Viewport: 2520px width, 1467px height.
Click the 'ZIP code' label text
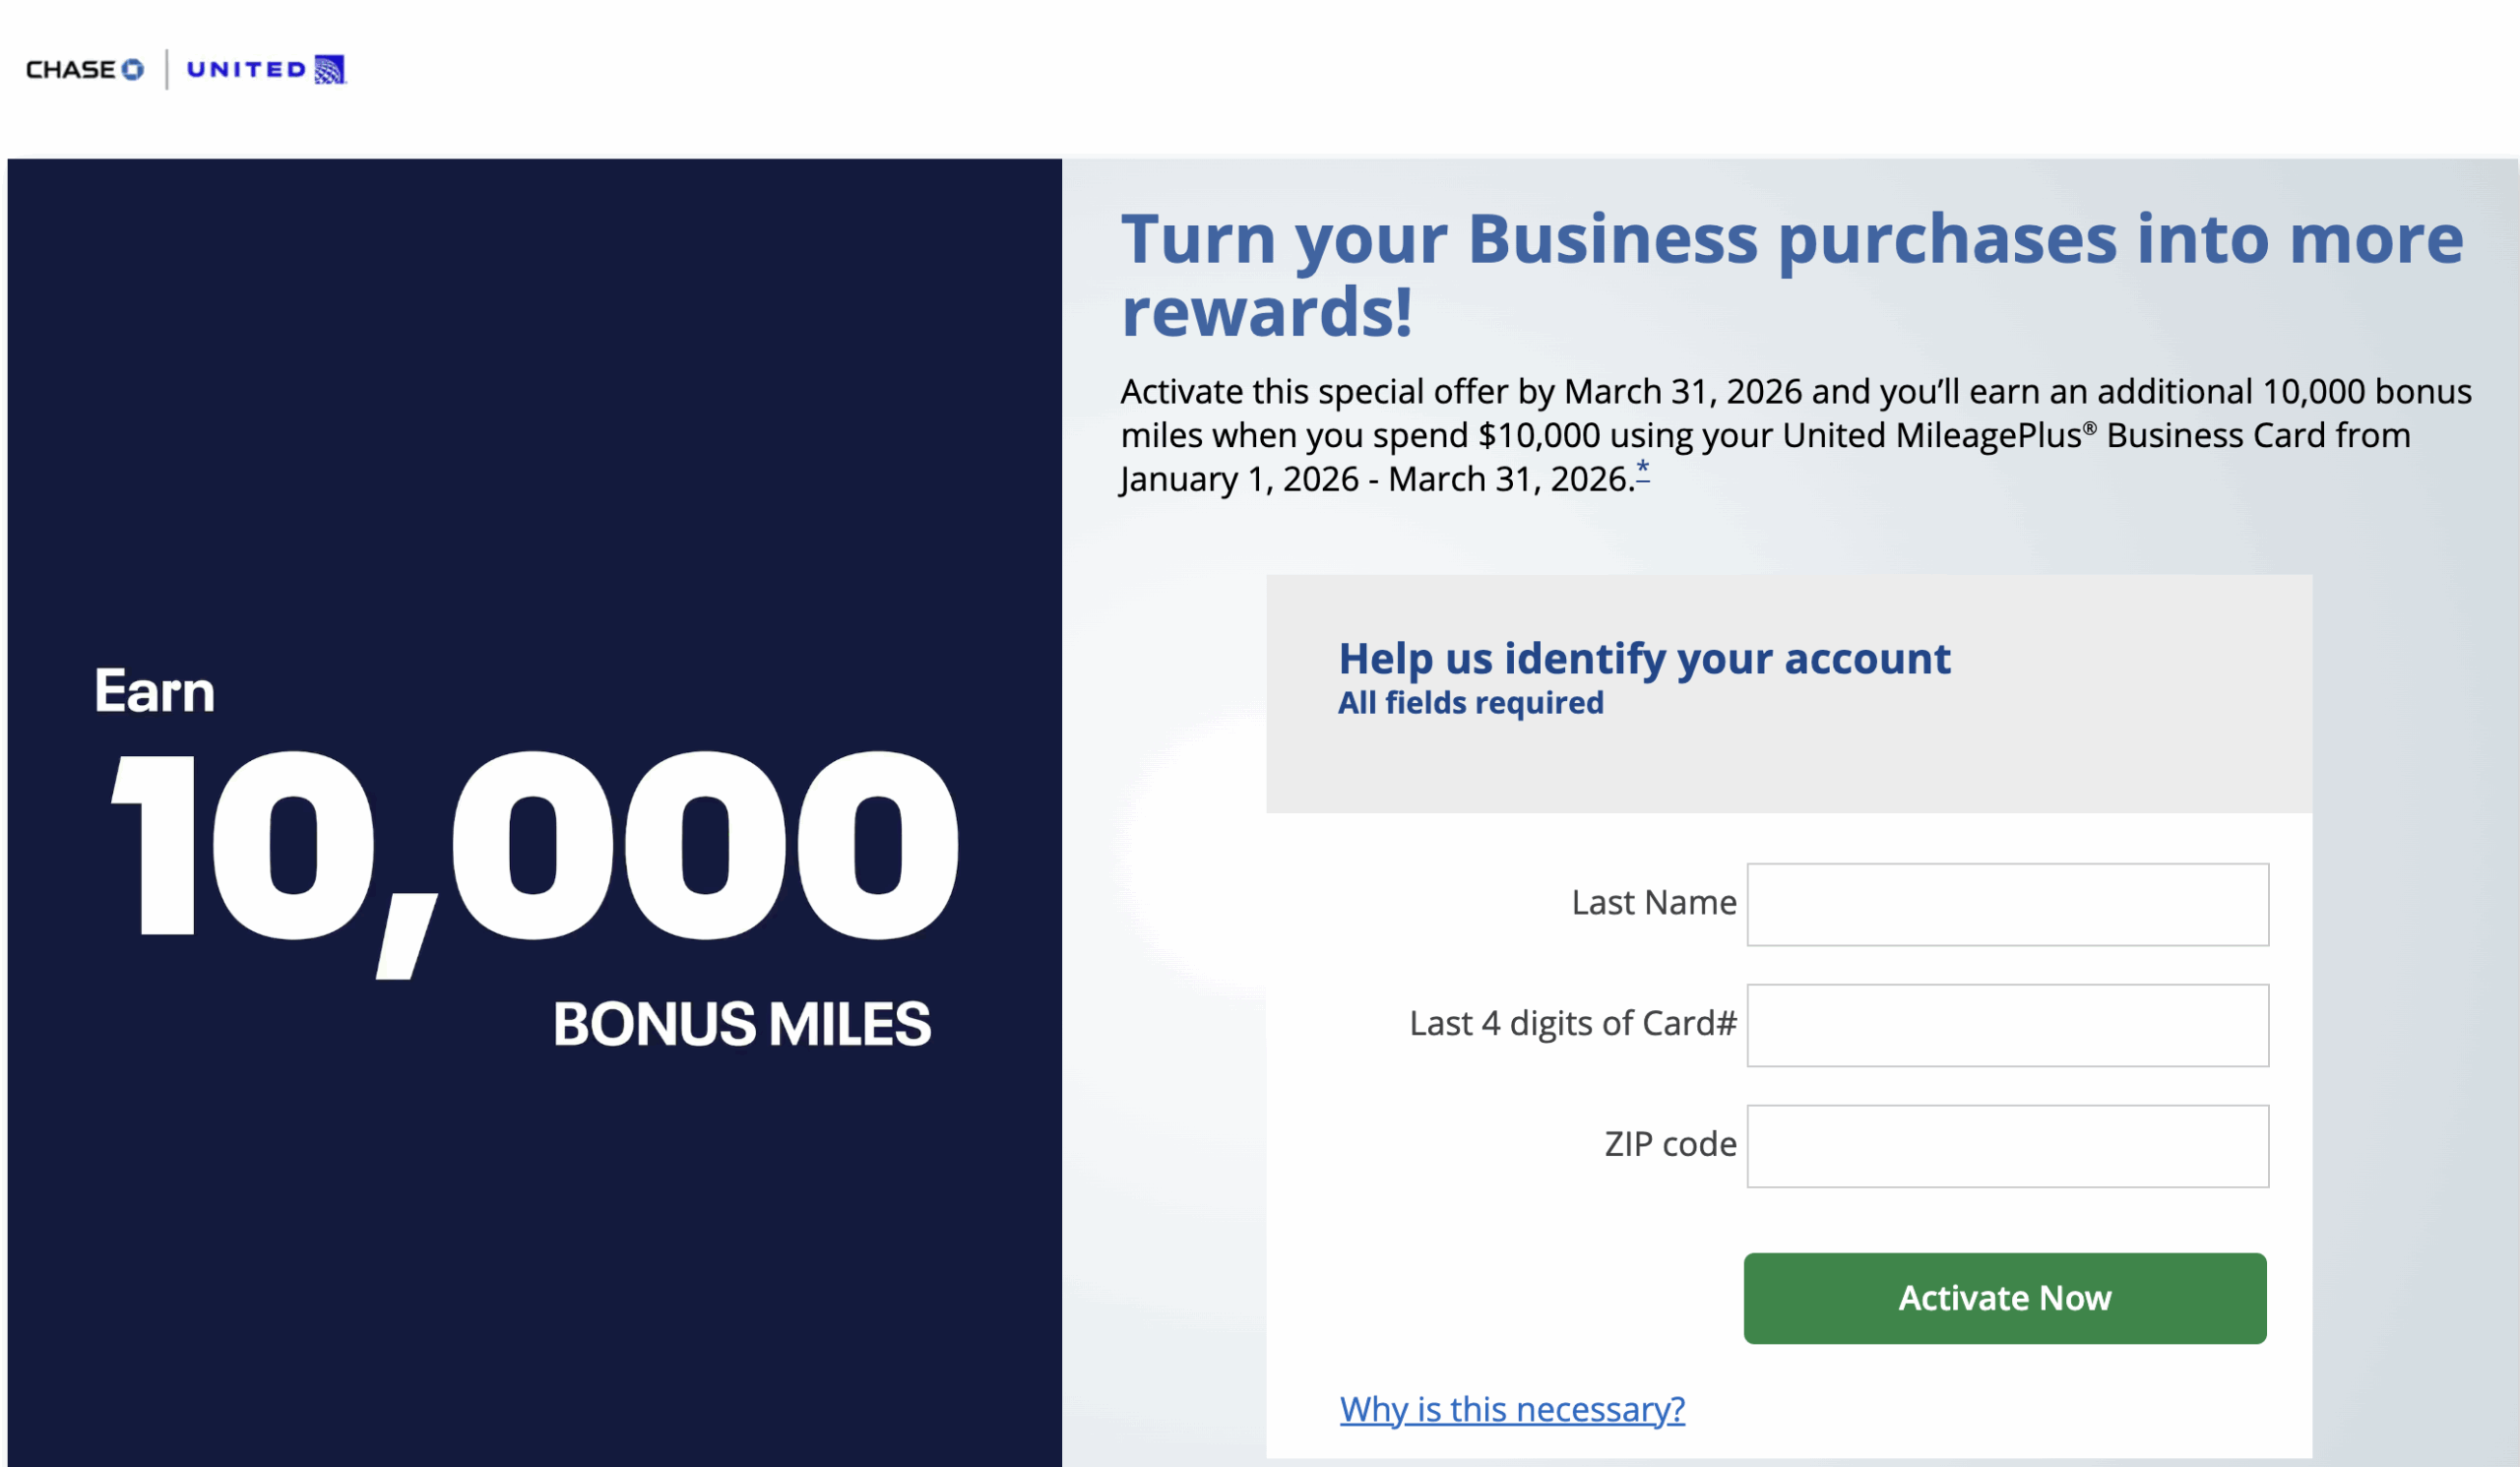click(x=1669, y=1145)
